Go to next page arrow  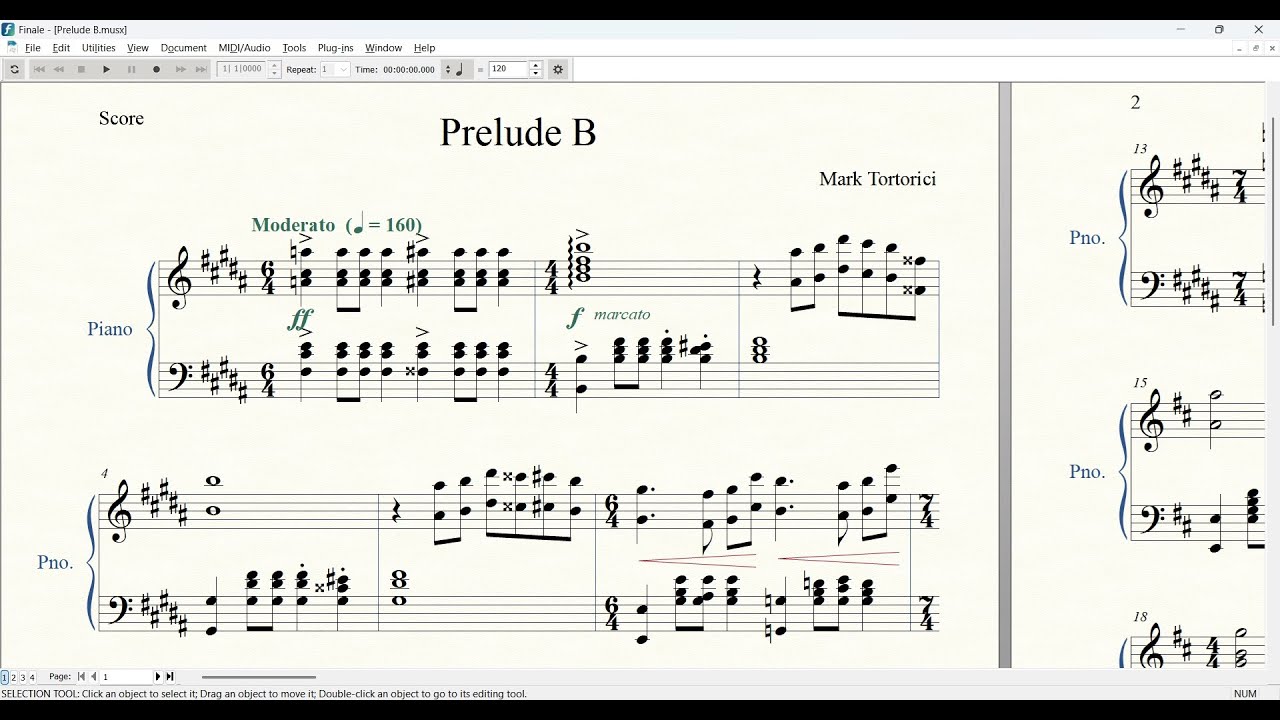click(158, 677)
